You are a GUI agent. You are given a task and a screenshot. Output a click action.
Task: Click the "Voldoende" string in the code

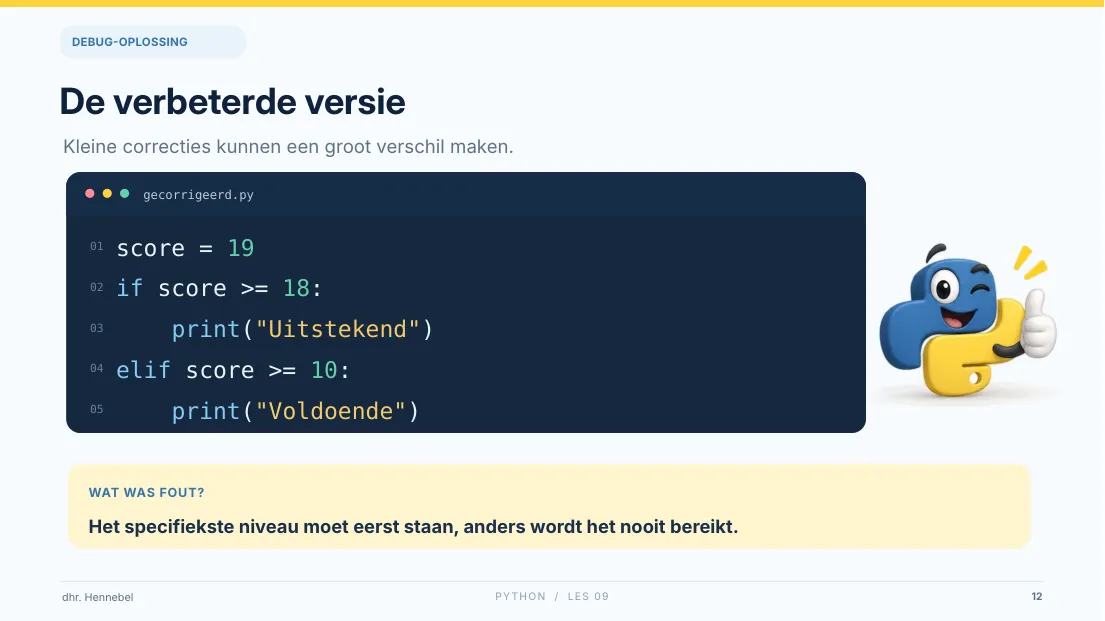331,411
